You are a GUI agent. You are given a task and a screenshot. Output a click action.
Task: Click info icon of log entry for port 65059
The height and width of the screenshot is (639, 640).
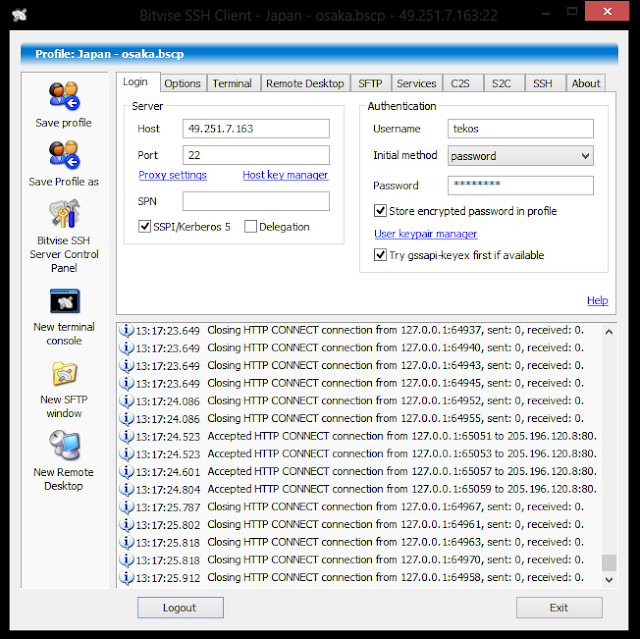127,489
